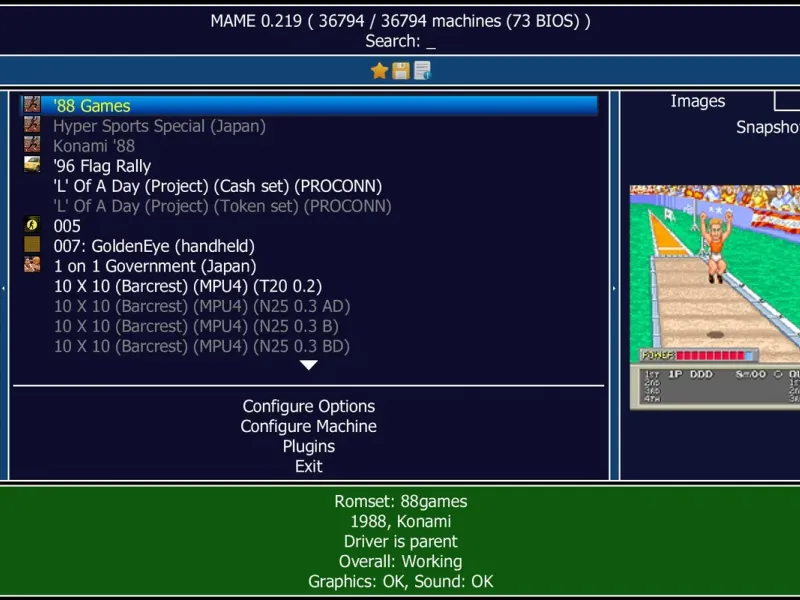Select 1 on 1 Government (Japan)
The image size is (800, 600).
pyautogui.click(x=155, y=266)
